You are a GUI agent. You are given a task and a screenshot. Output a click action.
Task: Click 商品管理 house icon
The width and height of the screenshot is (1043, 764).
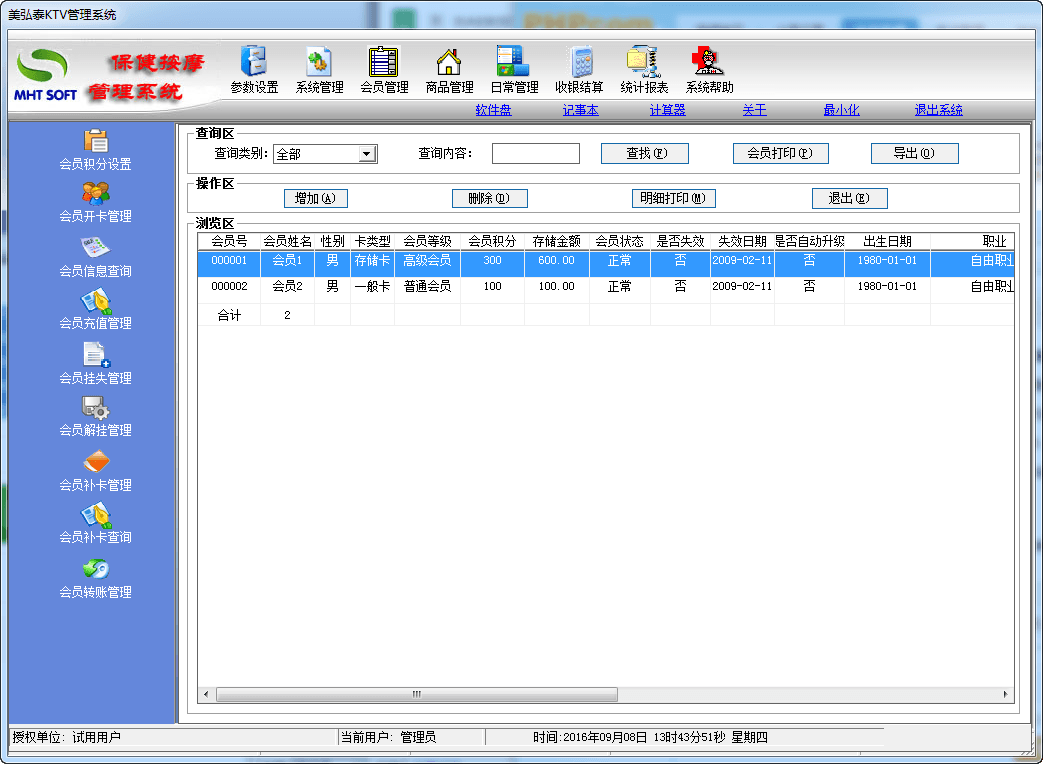(x=449, y=62)
